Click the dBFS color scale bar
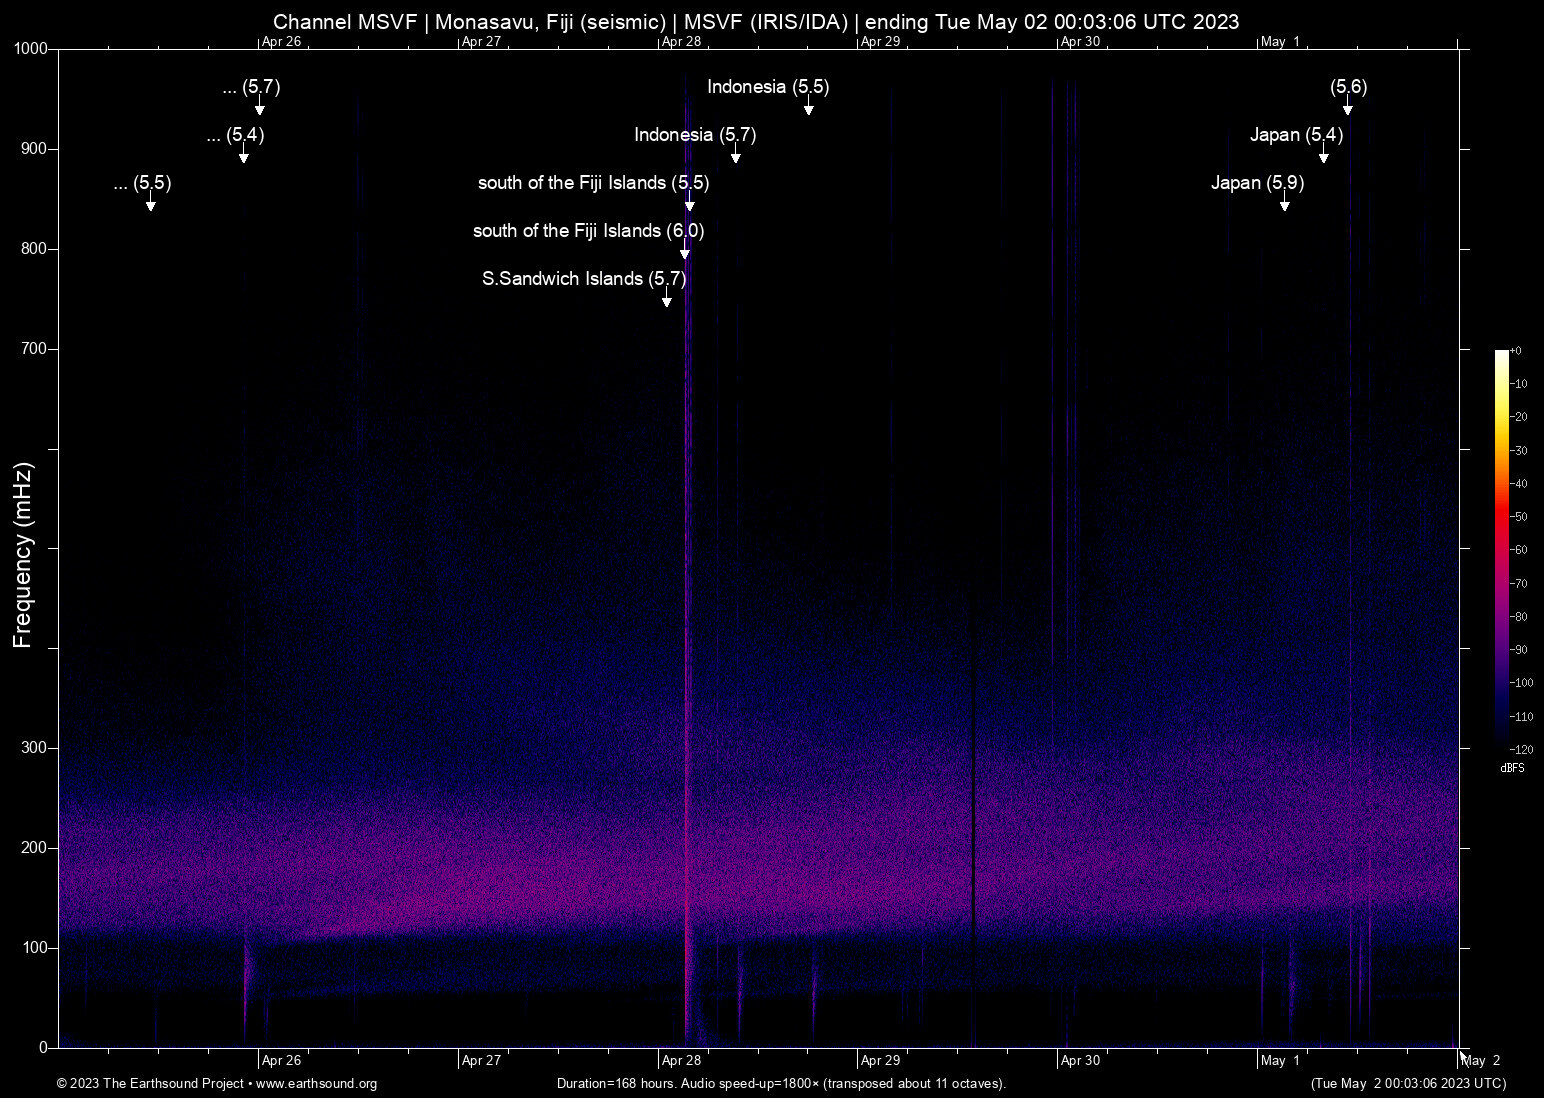Screen dimensions: 1544x1098 pos(1501,548)
